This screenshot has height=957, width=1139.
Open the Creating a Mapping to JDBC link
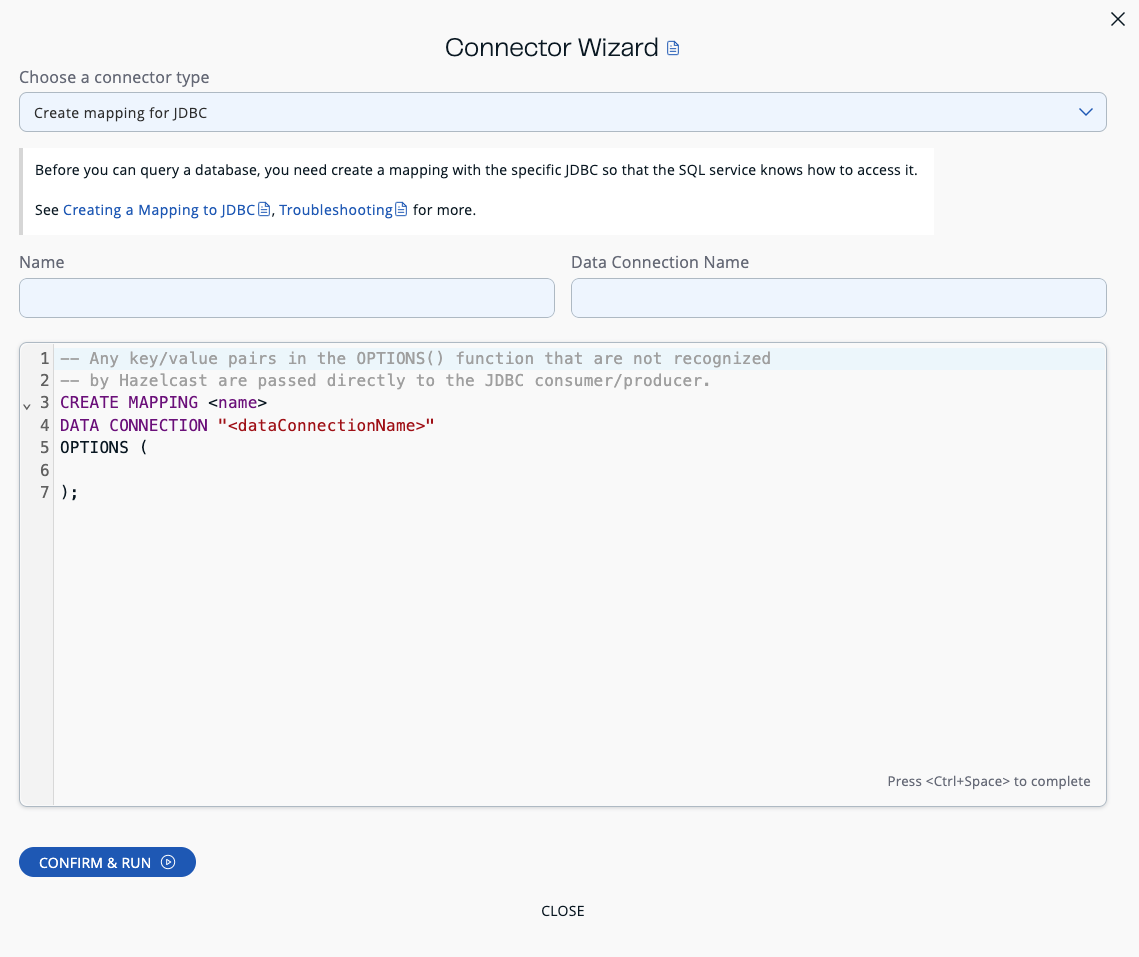tap(157, 209)
